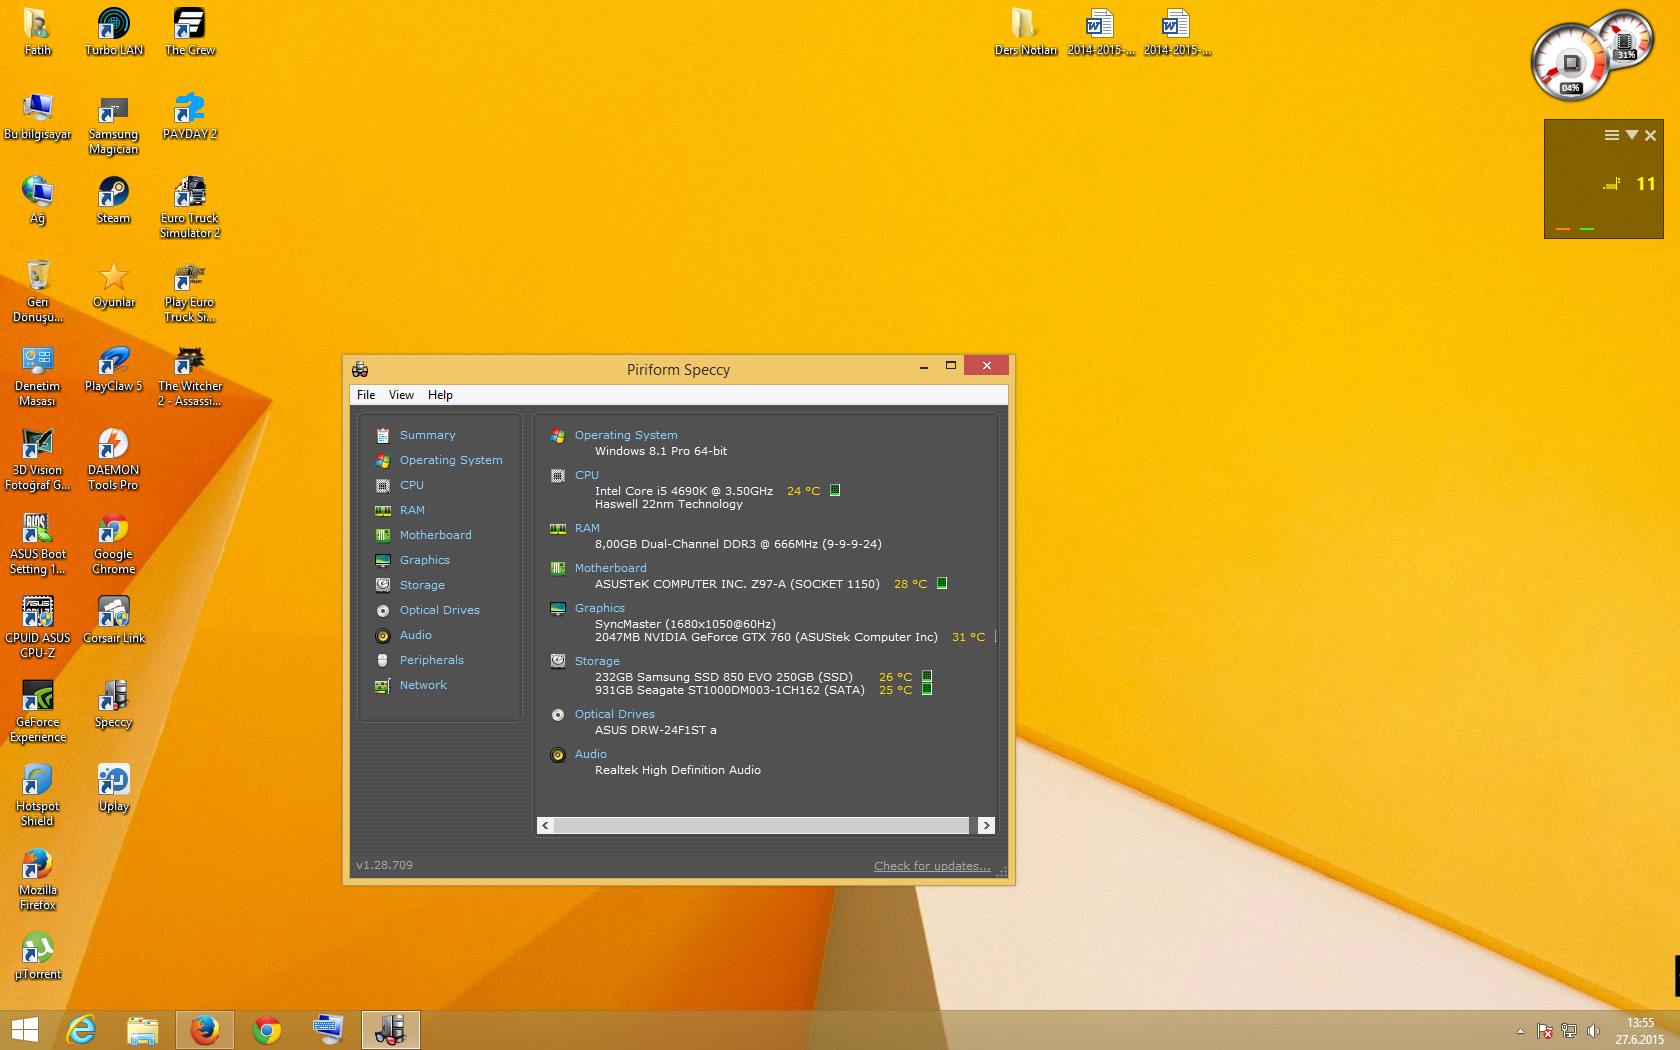Select RAM in the Speccy sidebar

click(x=412, y=510)
